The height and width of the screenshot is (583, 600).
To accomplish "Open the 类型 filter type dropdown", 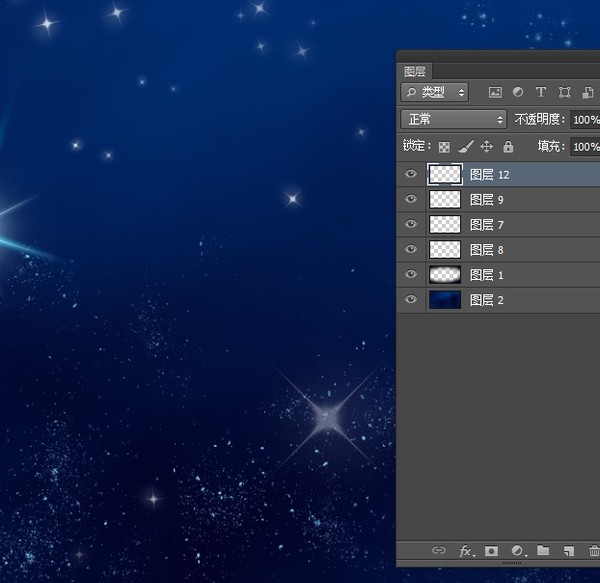I will pos(435,92).
